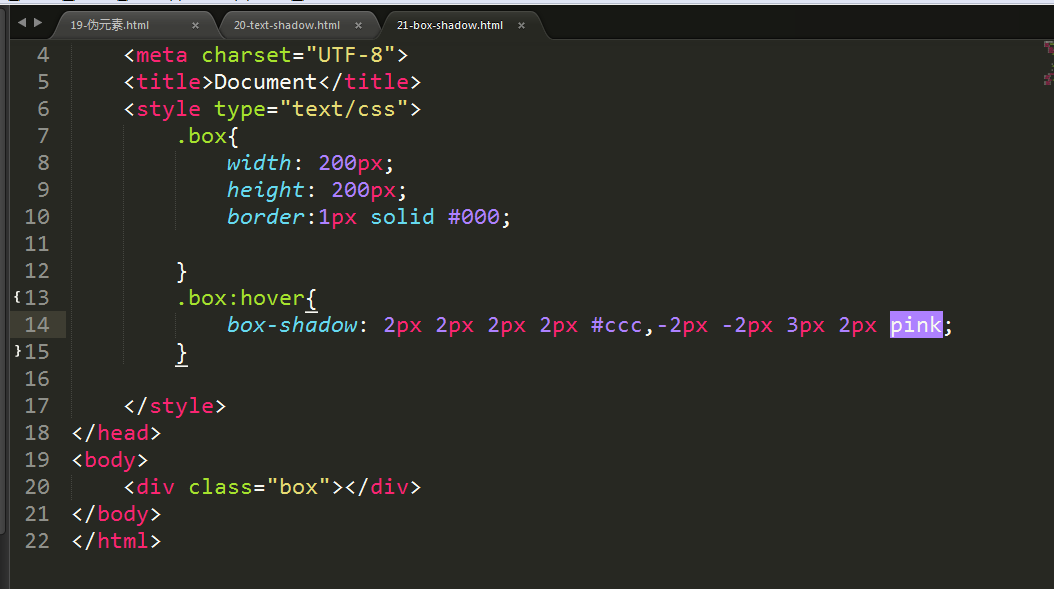Click the closing </head> tag

coord(116,433)
